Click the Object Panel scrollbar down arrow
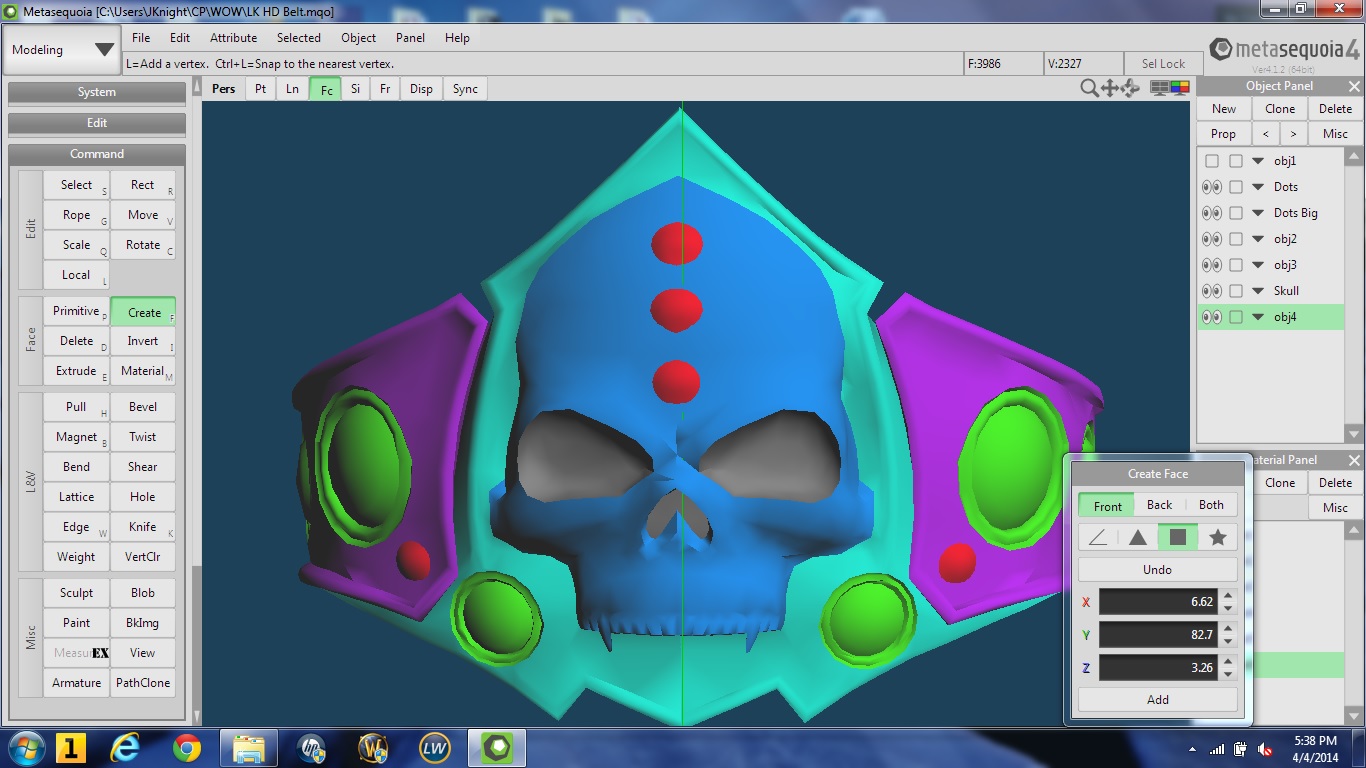 pyautogui.click(x=1354, y=434)
